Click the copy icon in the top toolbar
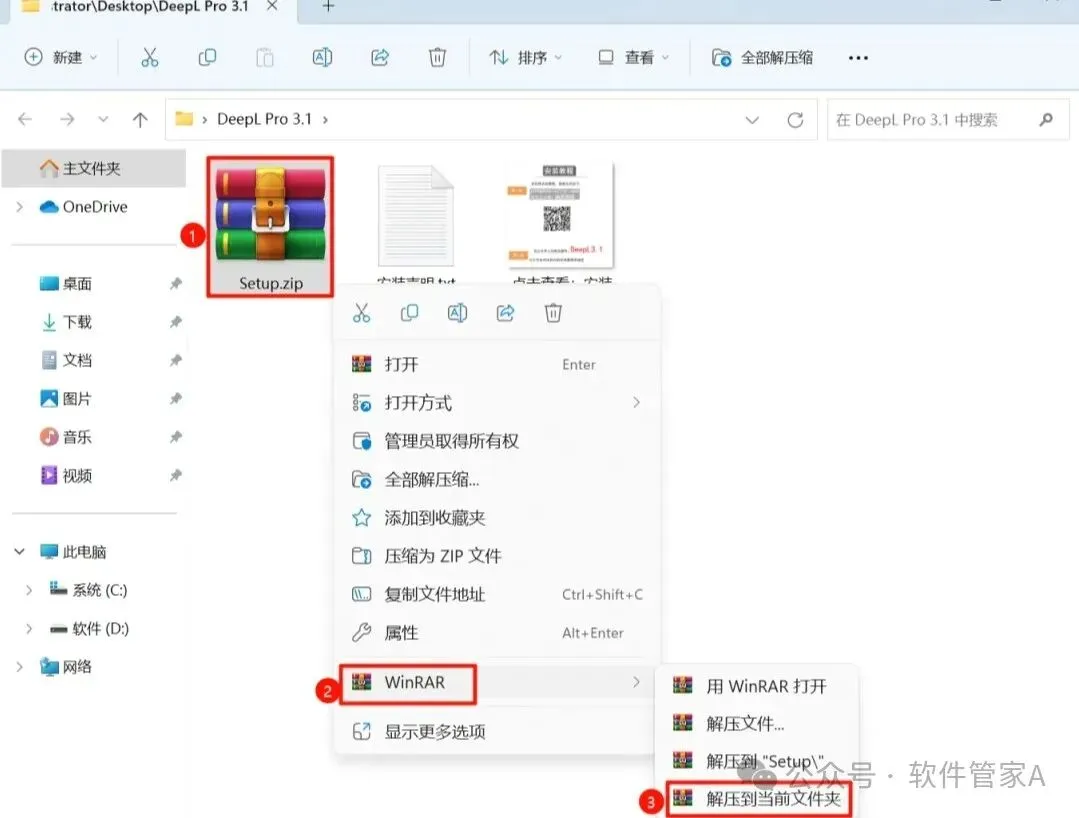Image resolution: width=1079 pixels, height=818 pixels. pyautogui.click(x=207, y=58)
